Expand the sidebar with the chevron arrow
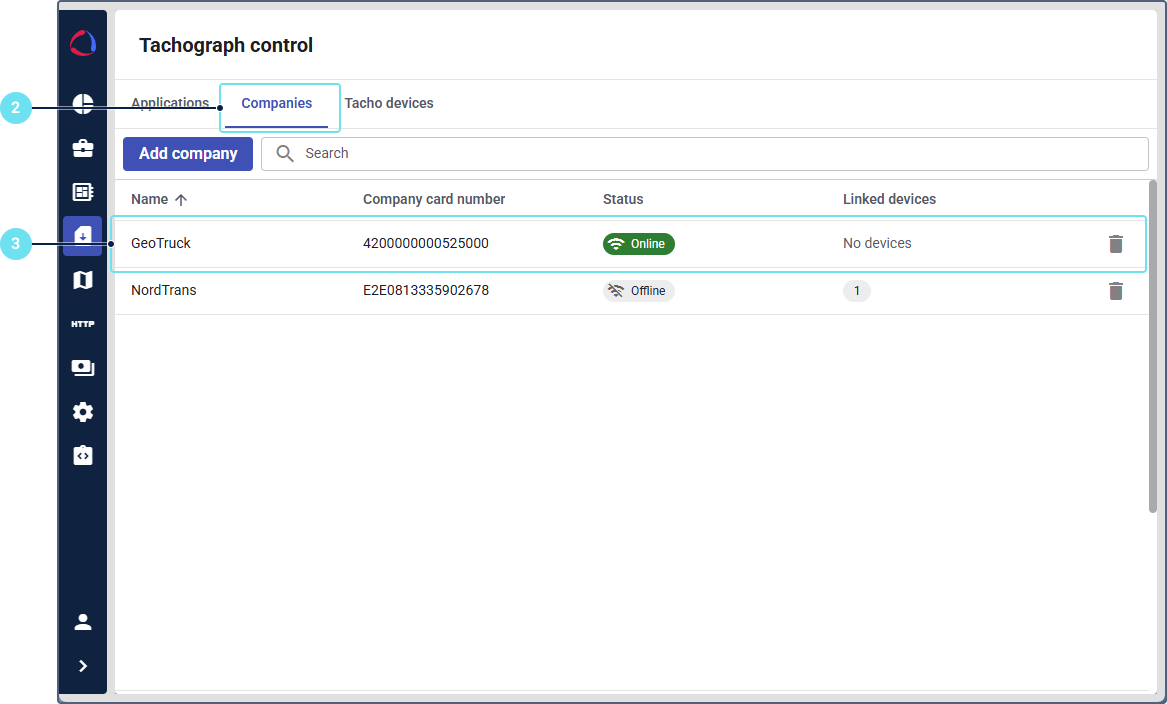Image resolution: width=1167 pixels, height=704 pixels. (x=83, y=666)
